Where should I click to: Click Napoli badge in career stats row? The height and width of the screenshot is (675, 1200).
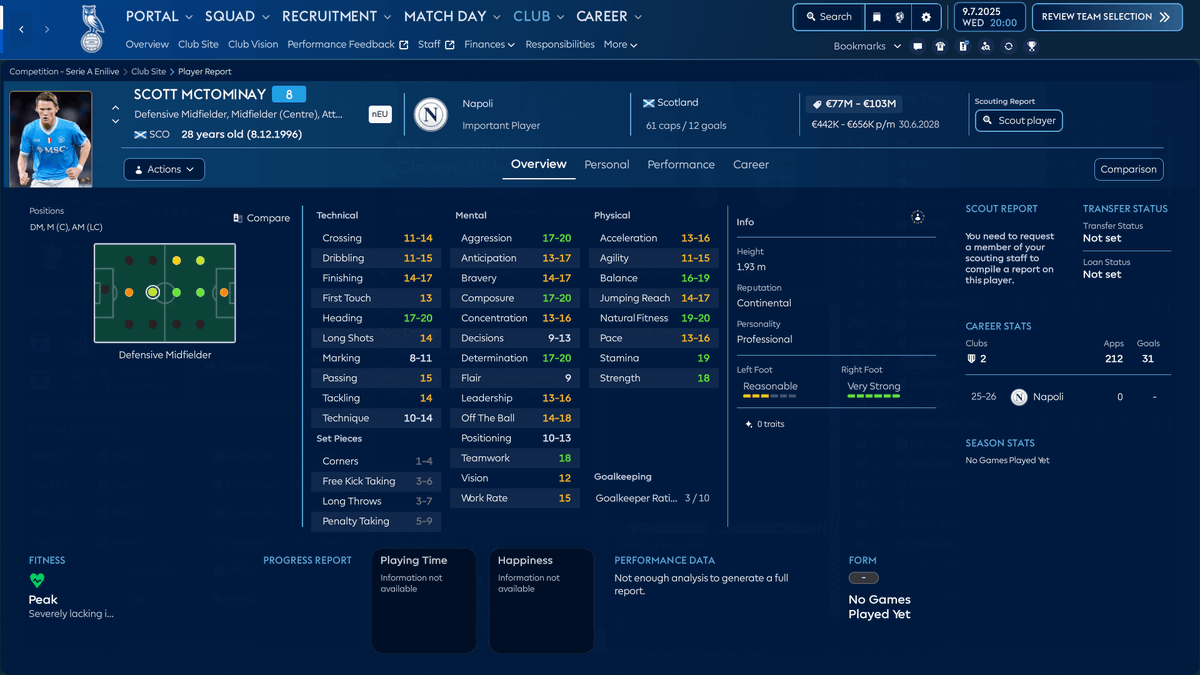click(x=1019, y=397)
